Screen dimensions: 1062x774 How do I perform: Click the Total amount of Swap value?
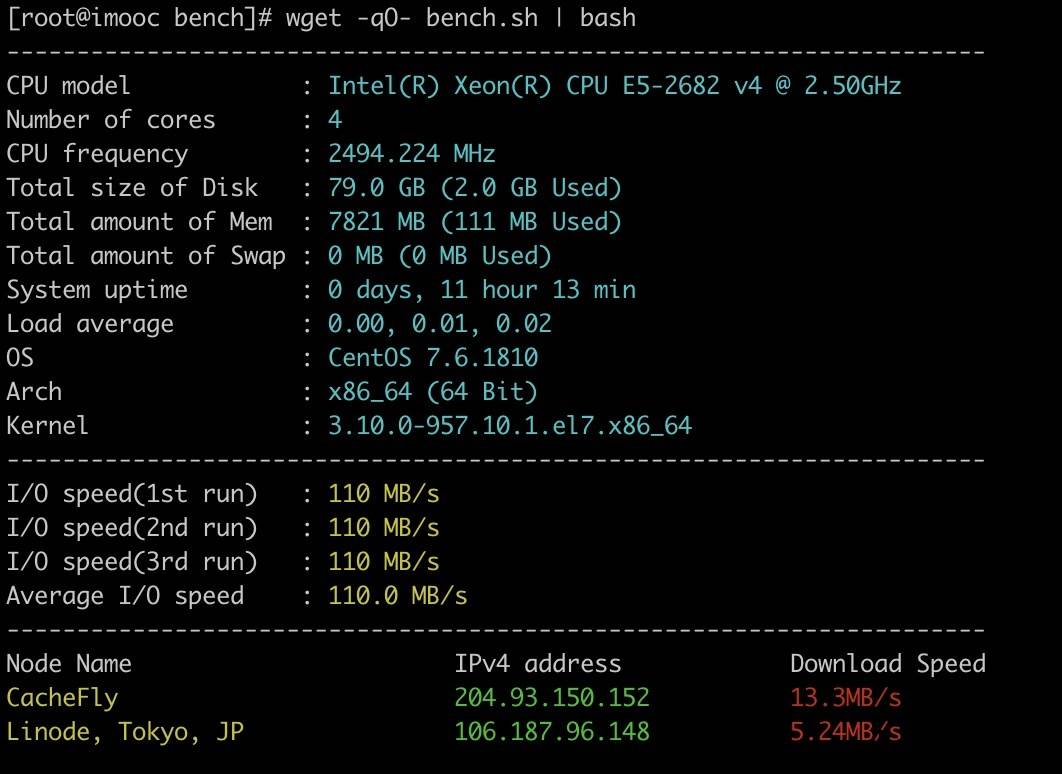[439, 256]
